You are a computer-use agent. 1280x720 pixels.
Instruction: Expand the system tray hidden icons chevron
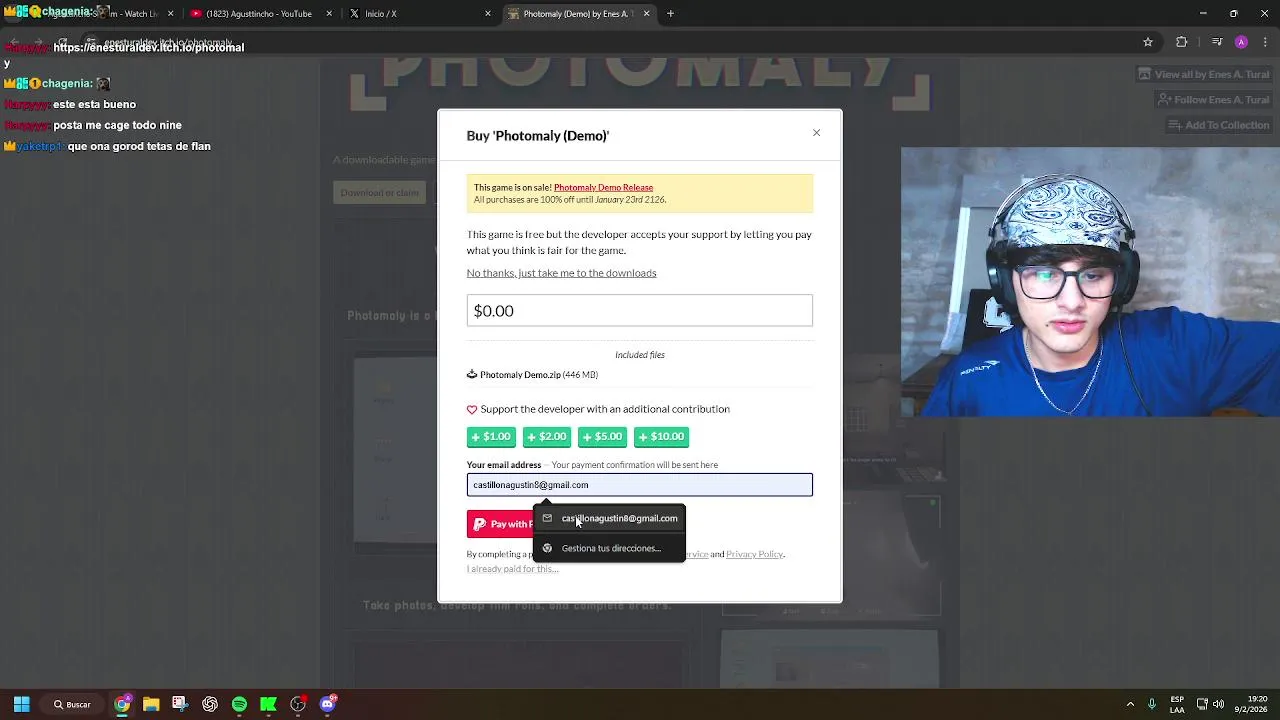tap(1130, 704)
